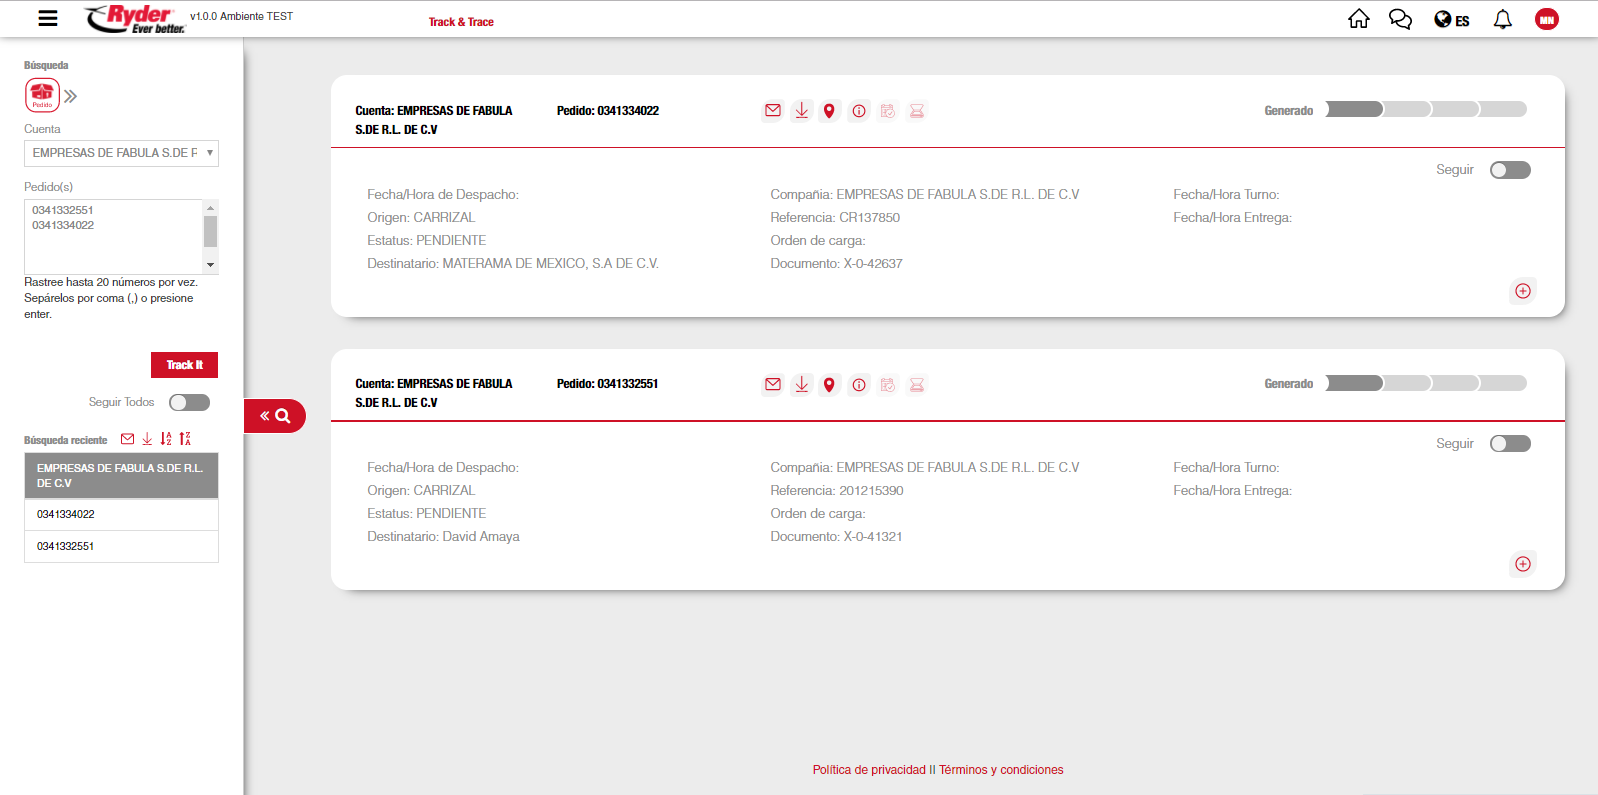Sort recent searches A to Z
This screenshot has height=795, width=1598.
pos(166,439)
